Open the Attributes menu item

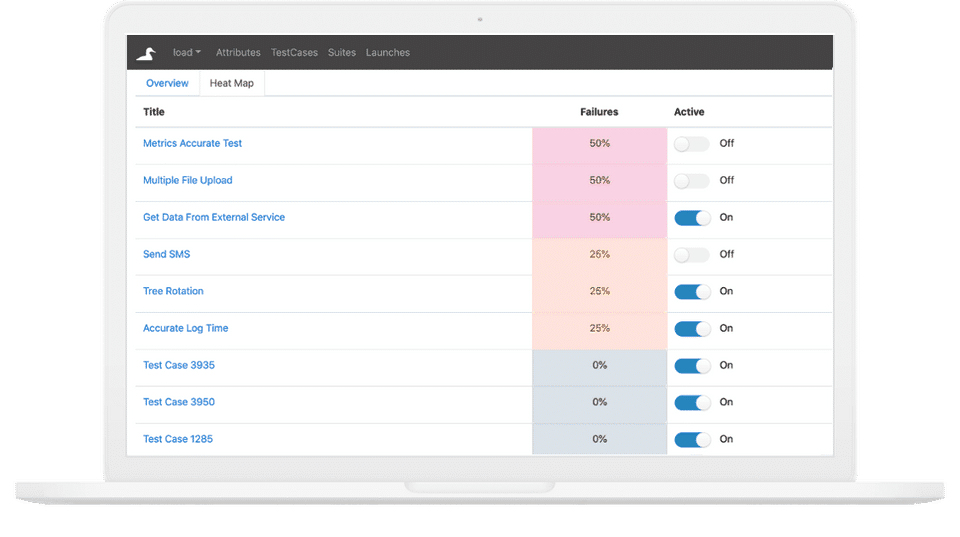coord(238,53)
